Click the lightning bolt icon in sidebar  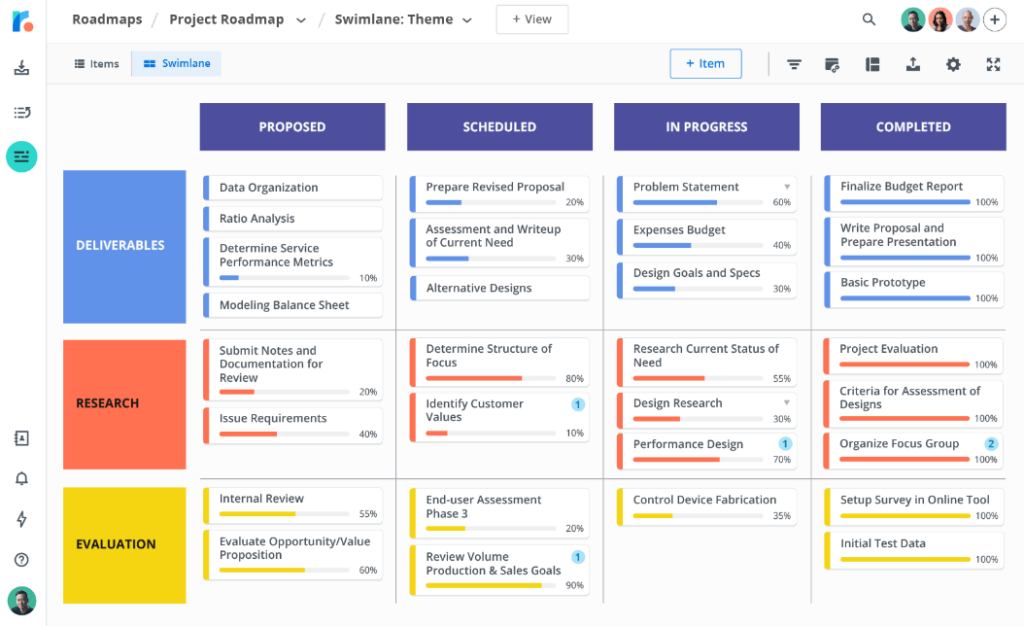click(x=22, y=519)
